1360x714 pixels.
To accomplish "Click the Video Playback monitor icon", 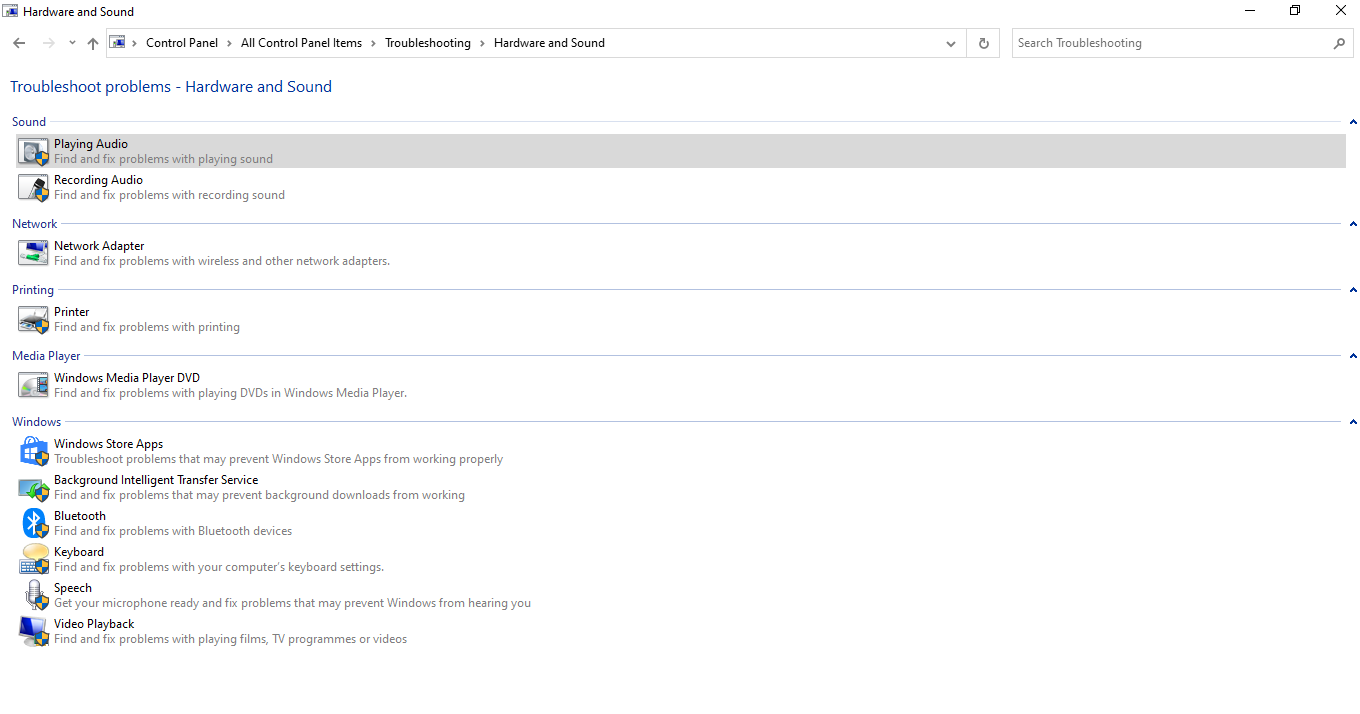I will pyautogui.click(x=34, y=632).
